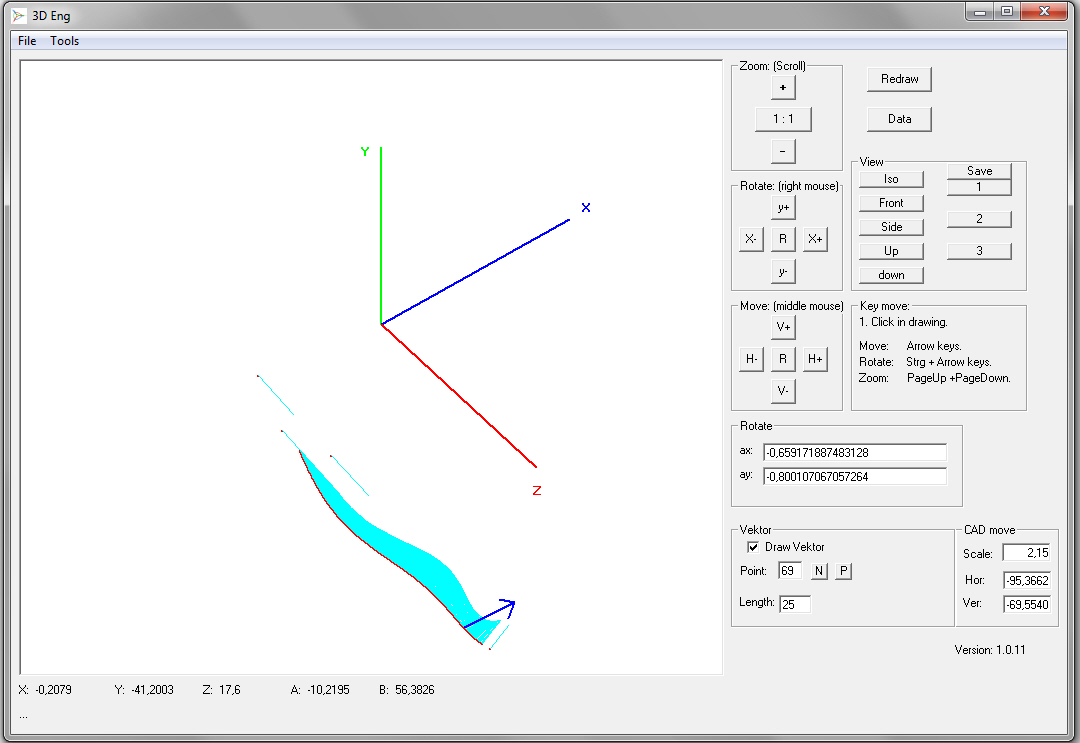Toggle the Draw Vektor checkbox
1080x743 pixels.
[753, 547]
